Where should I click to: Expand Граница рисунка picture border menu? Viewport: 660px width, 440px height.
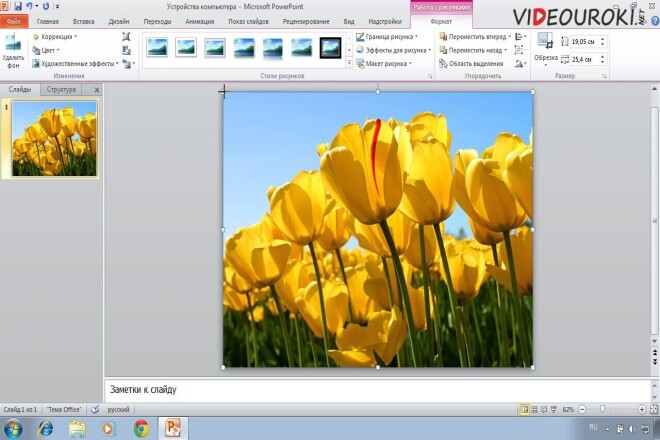[387, 37]
